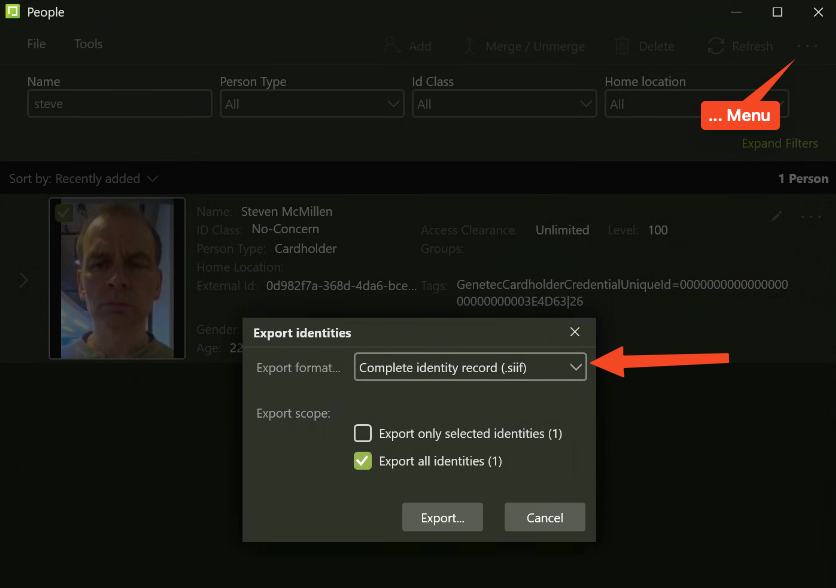Close the Export identities dialog with X
This screenshot has height=588, width=836.
pos(575,332)
